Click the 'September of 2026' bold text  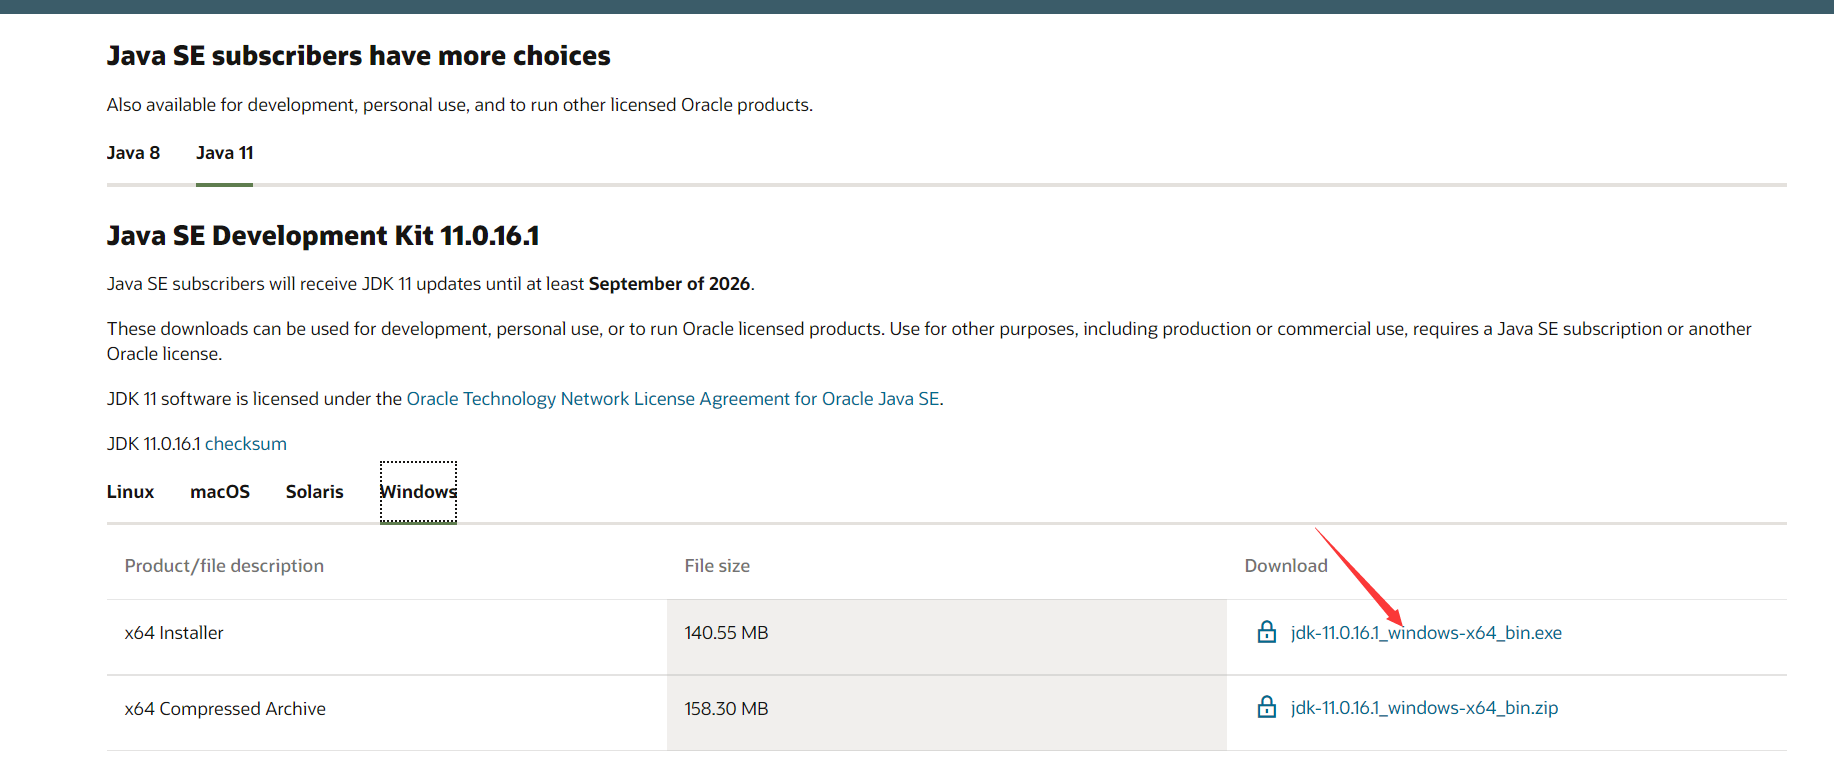669,284
